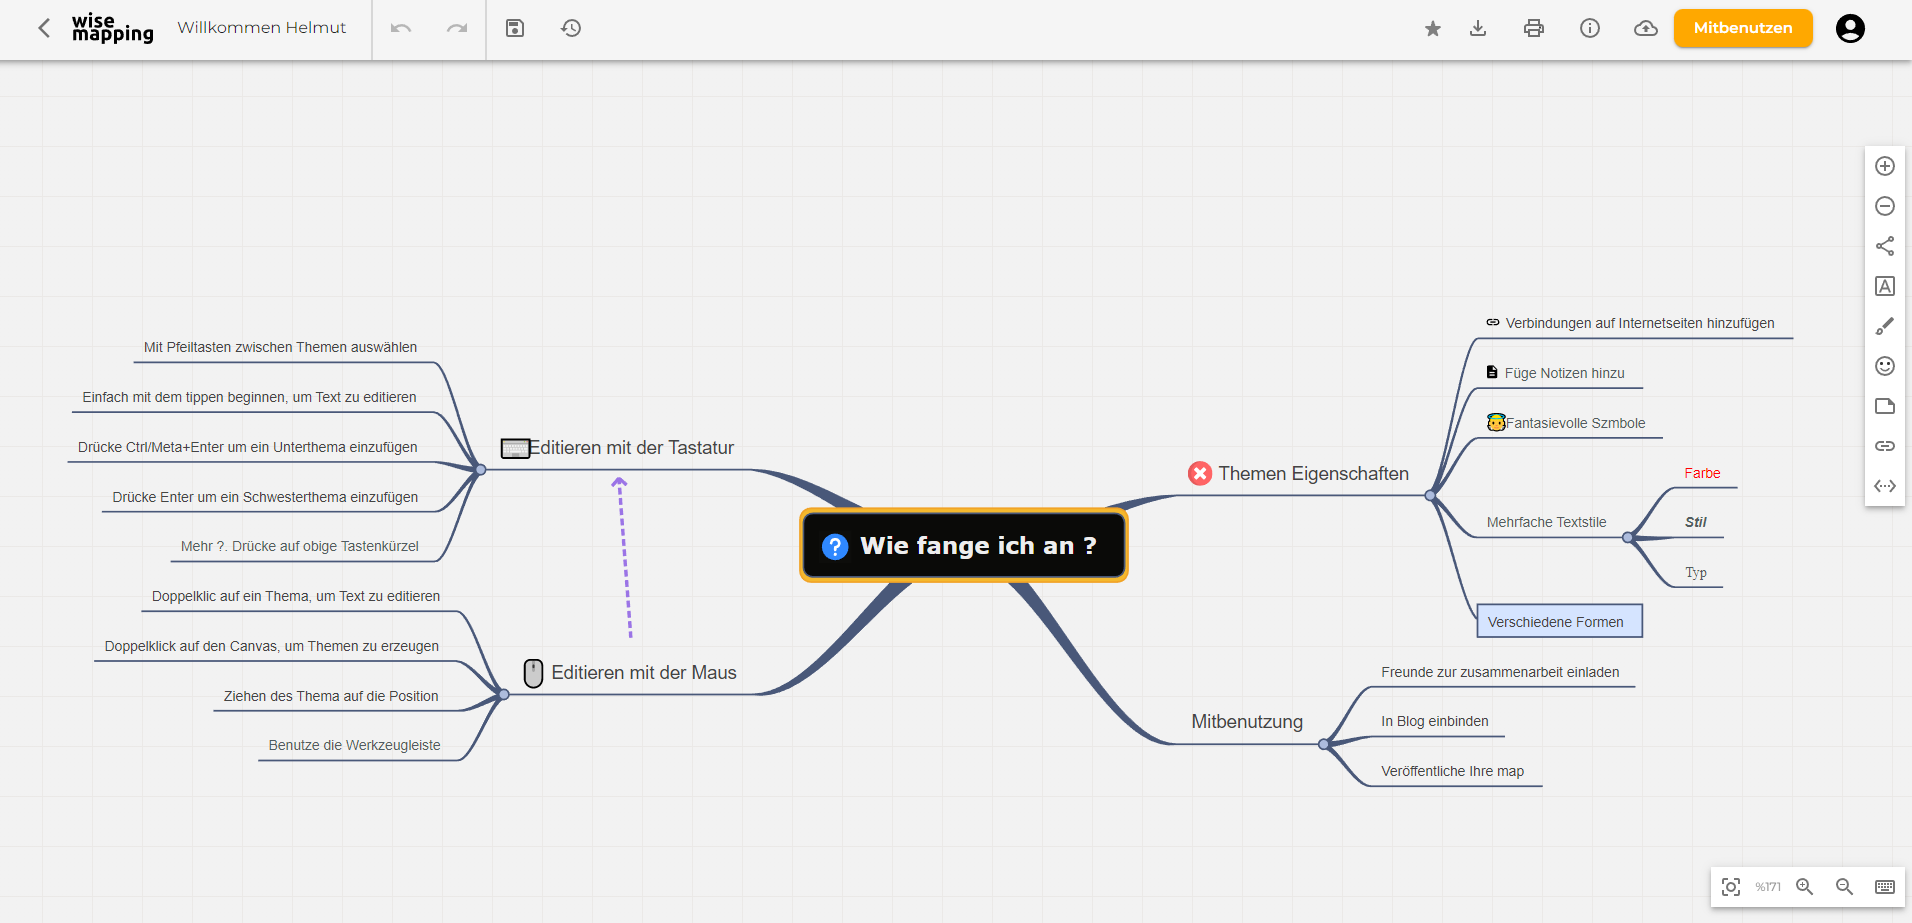Select the central topic Wie fange ich an ?
Viewport: 1912px width, 923px height.
964,546
